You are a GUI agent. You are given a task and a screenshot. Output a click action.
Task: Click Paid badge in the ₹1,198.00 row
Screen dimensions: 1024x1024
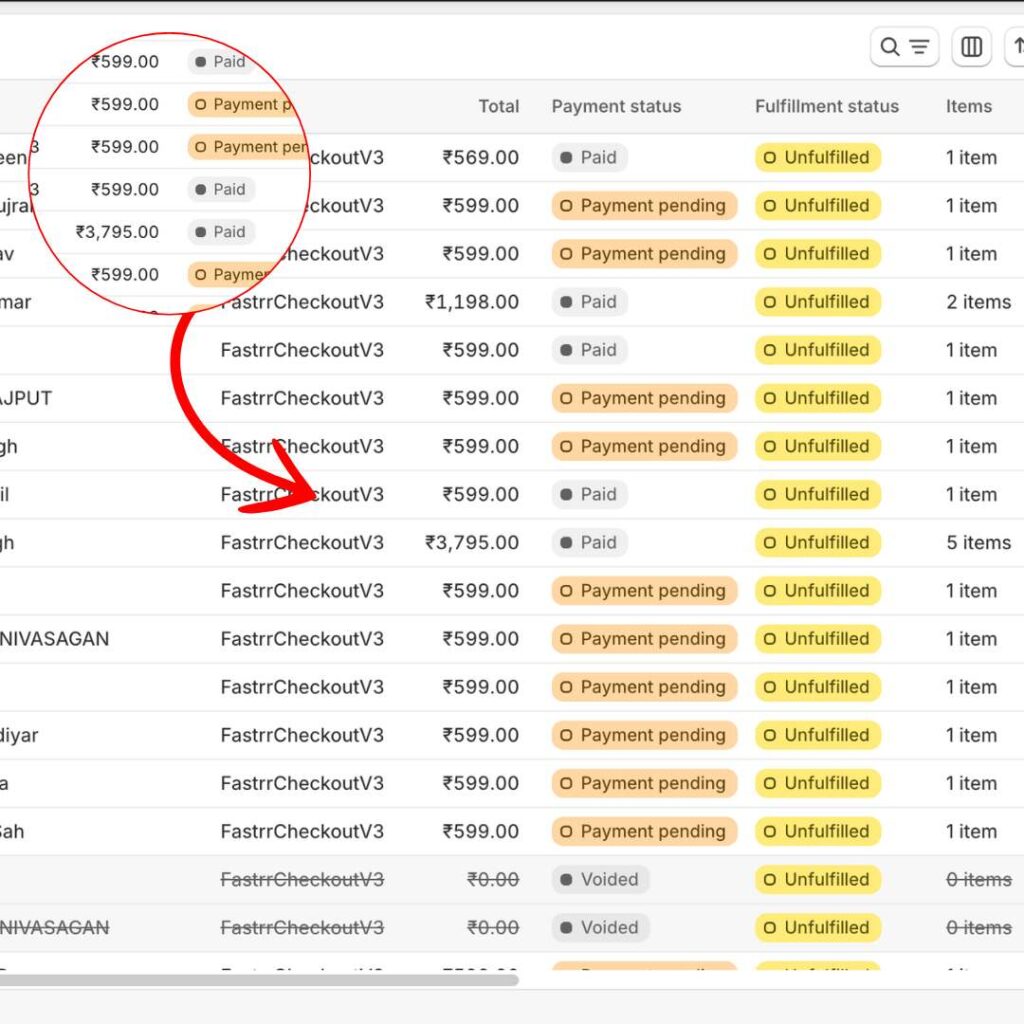coord(588,302)
